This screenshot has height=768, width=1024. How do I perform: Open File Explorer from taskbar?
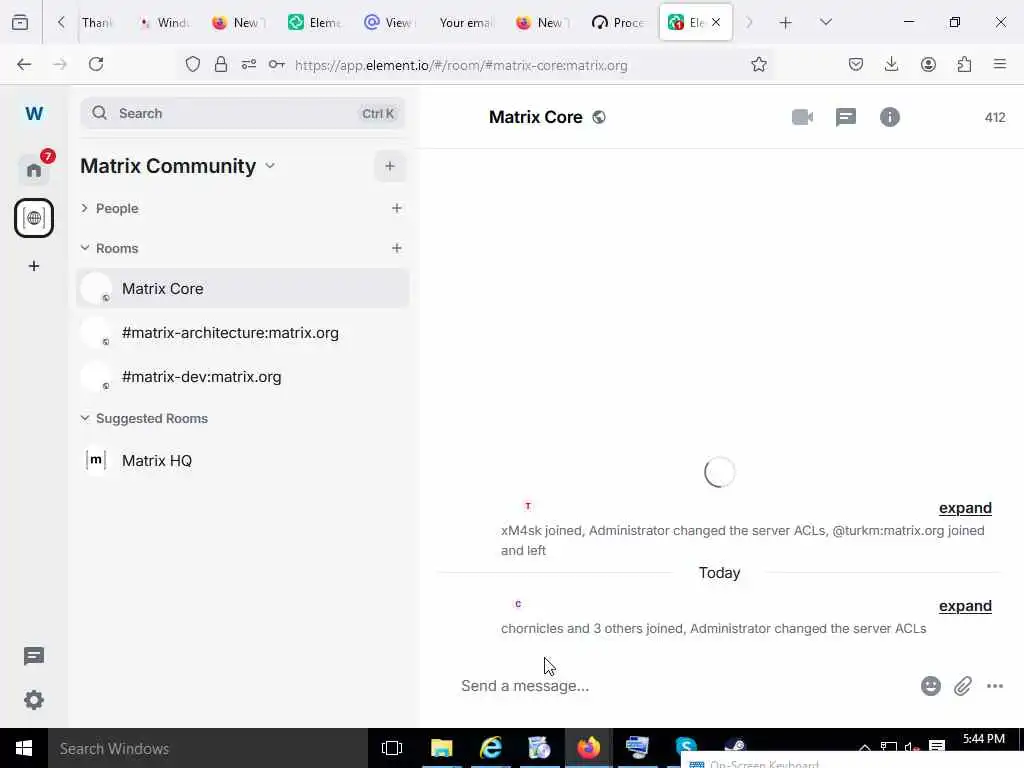tap(441, 748)
